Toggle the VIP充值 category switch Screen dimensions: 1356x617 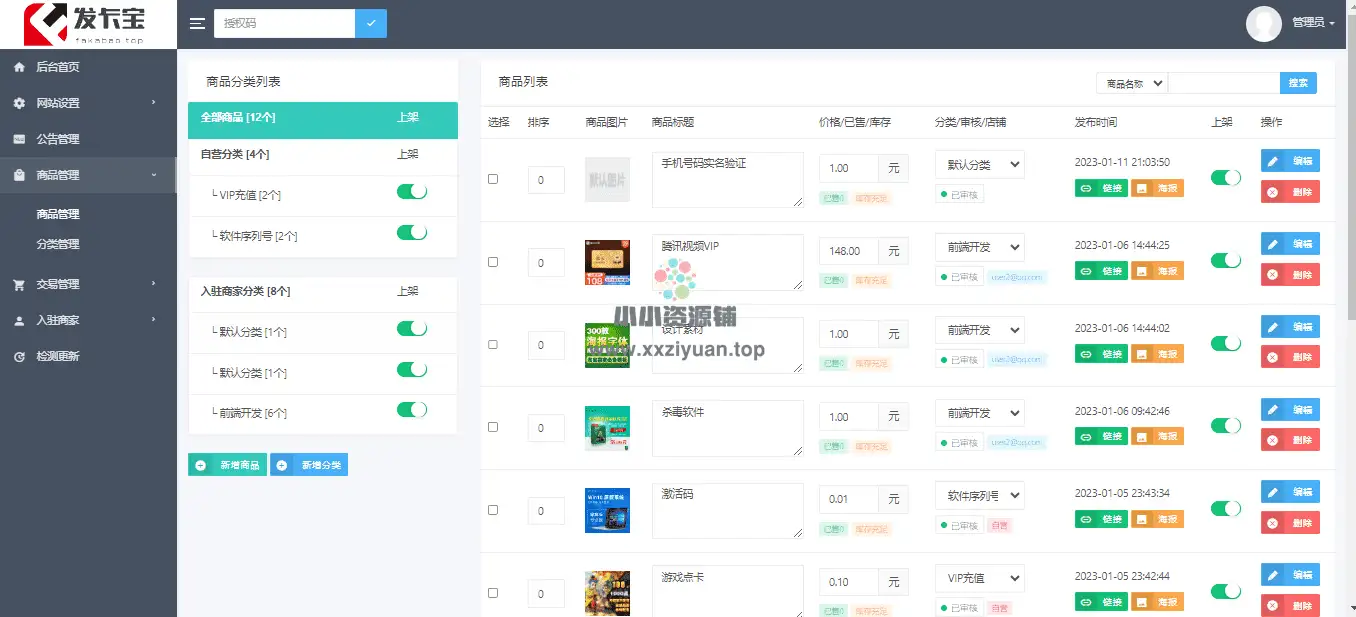412,192
